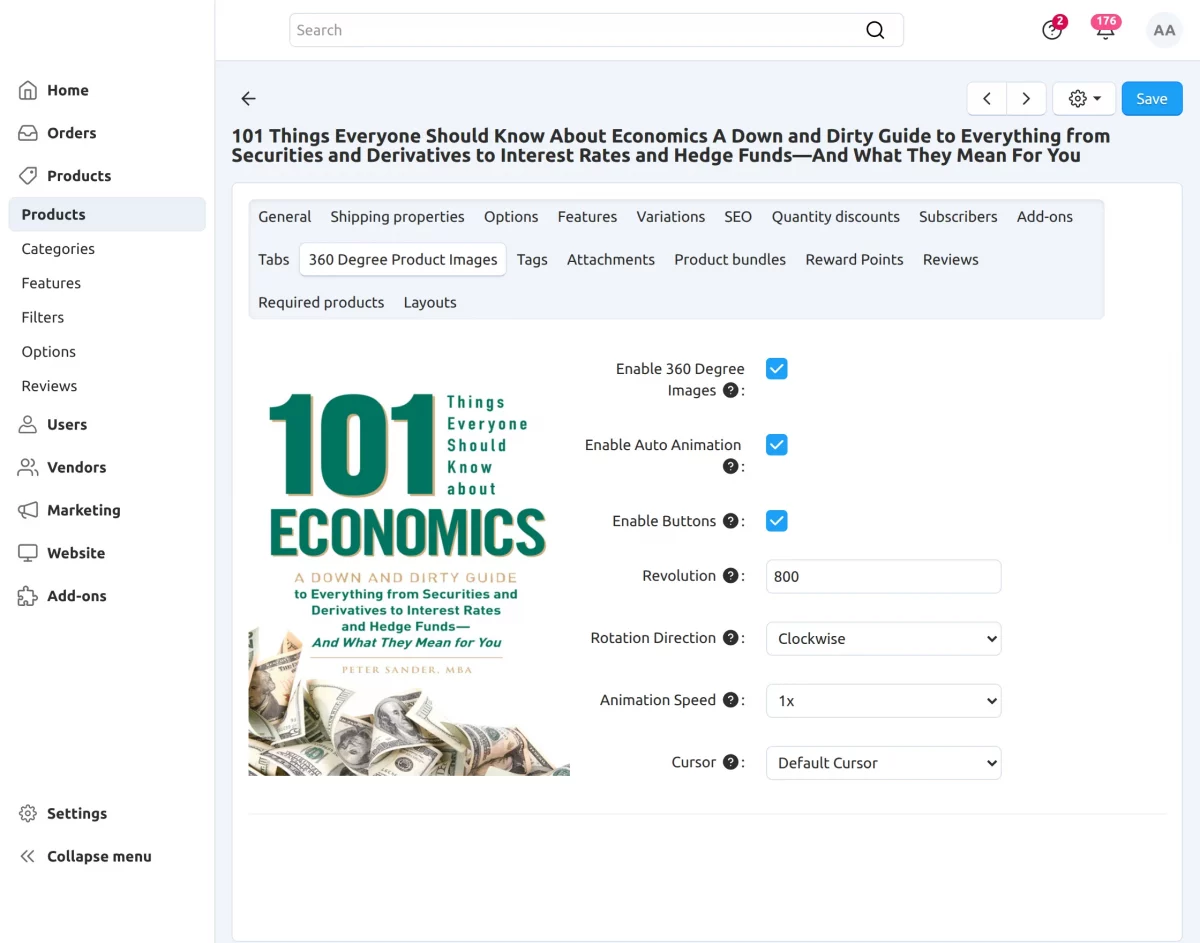Show help tooltip for Enable Auto Animation

pyautogui.click(x=731, y=466)
